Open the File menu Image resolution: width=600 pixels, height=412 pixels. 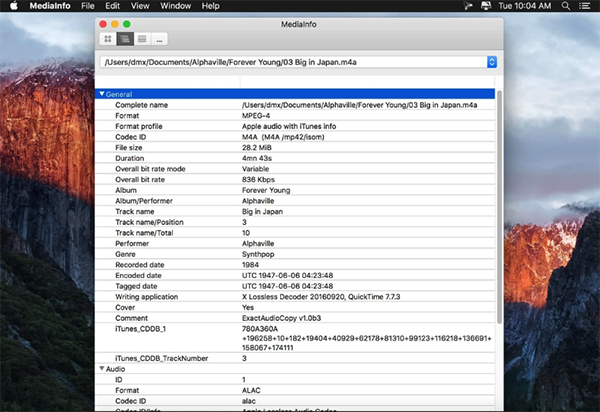[x=88, y=6]
